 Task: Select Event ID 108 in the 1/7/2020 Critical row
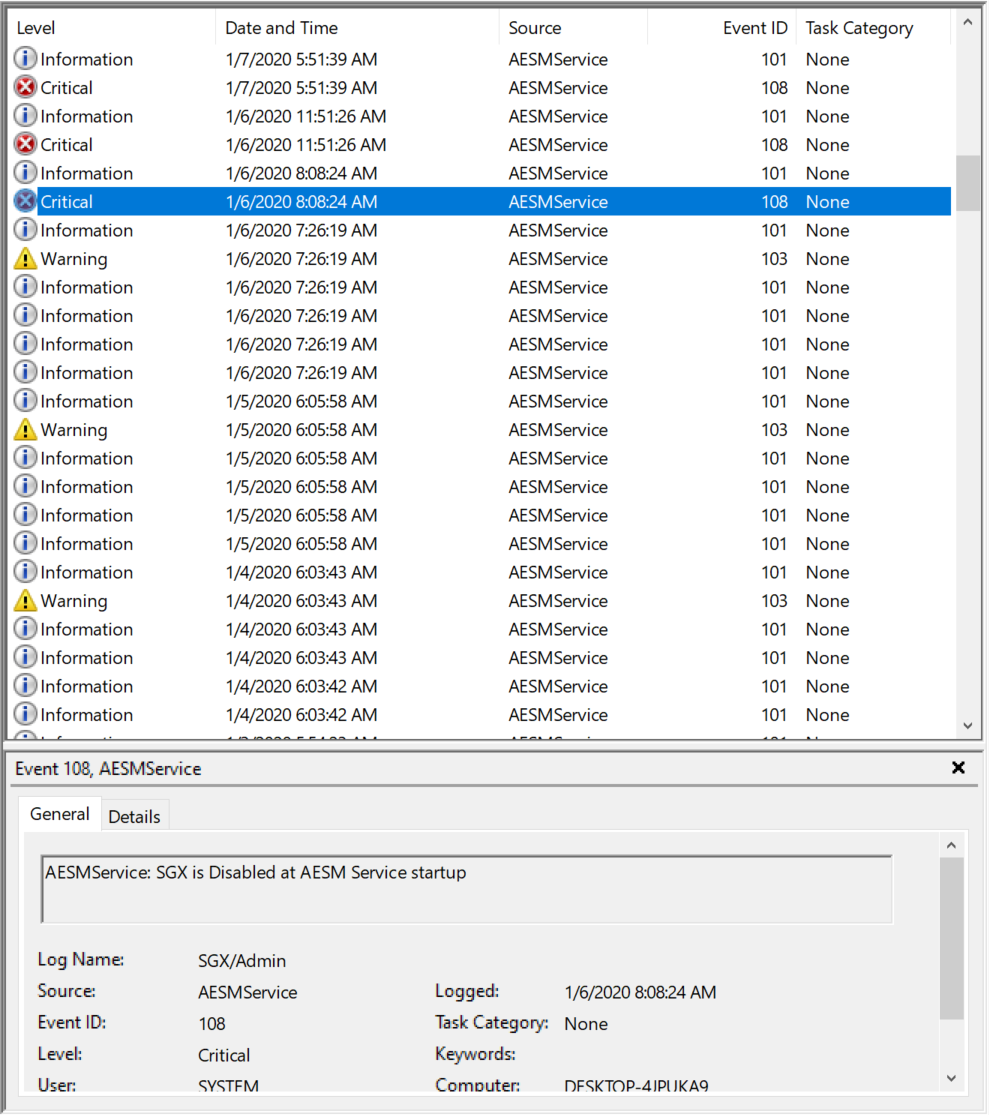(774, 87)
